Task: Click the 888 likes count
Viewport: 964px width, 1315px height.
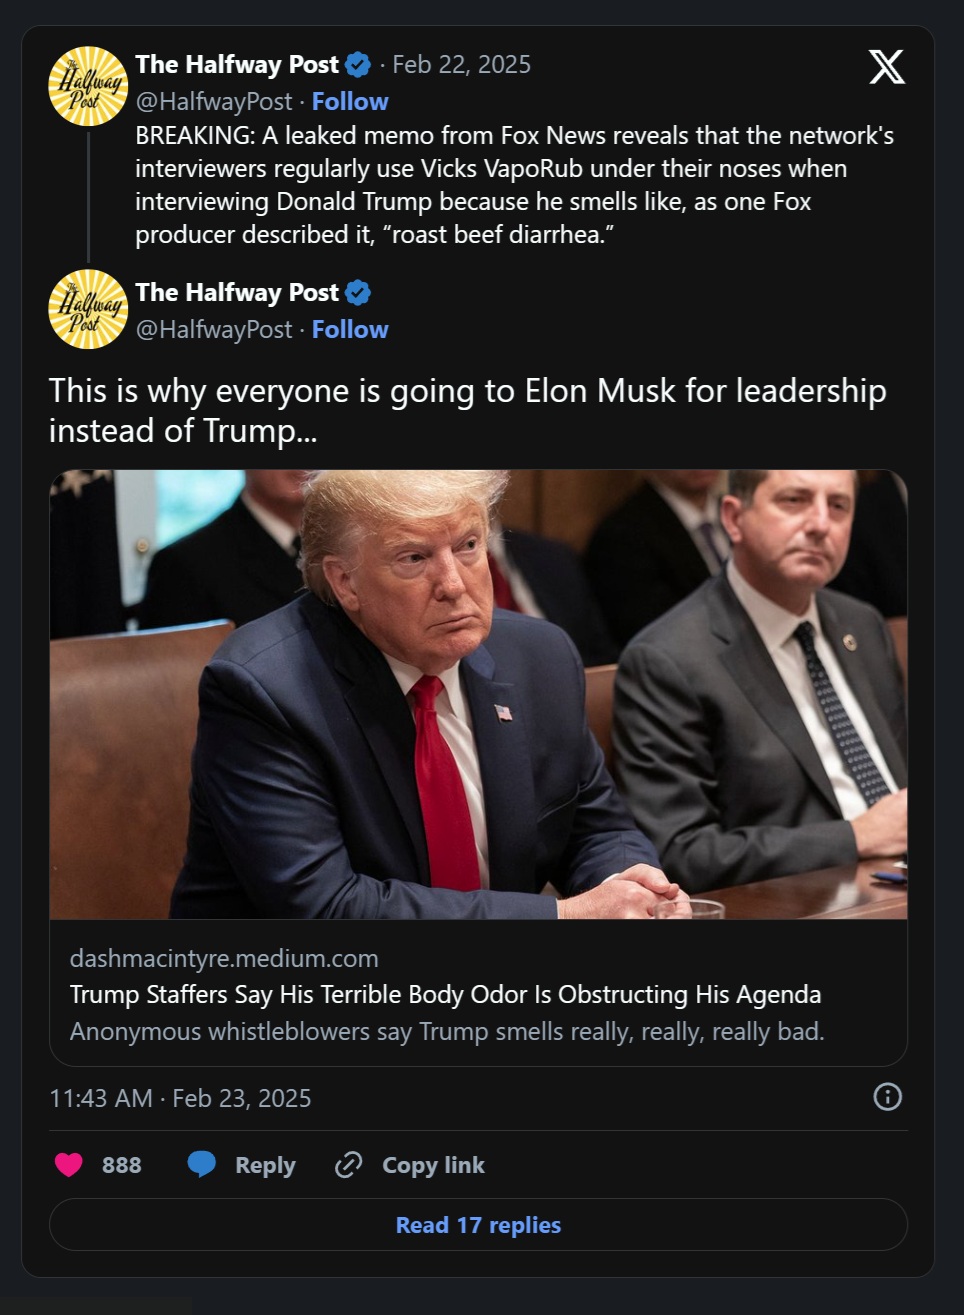Action: [x=122, y=1165]
